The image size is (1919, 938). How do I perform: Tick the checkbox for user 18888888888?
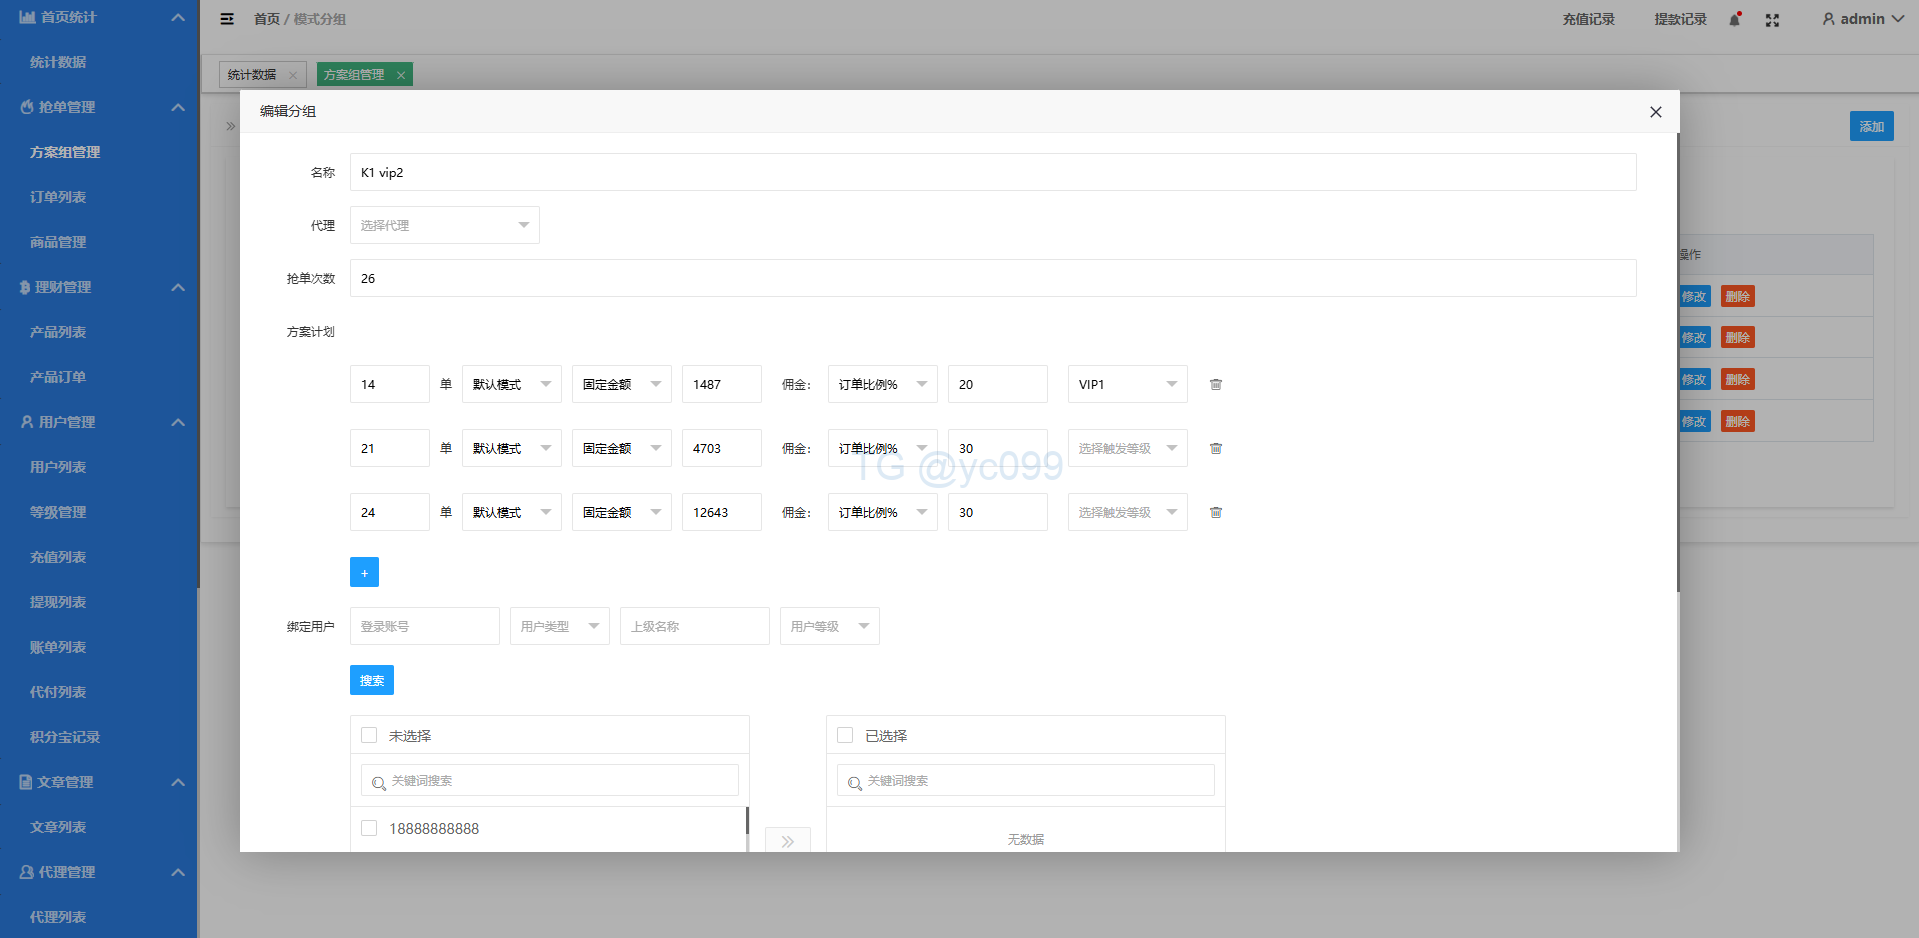point(369,828)
